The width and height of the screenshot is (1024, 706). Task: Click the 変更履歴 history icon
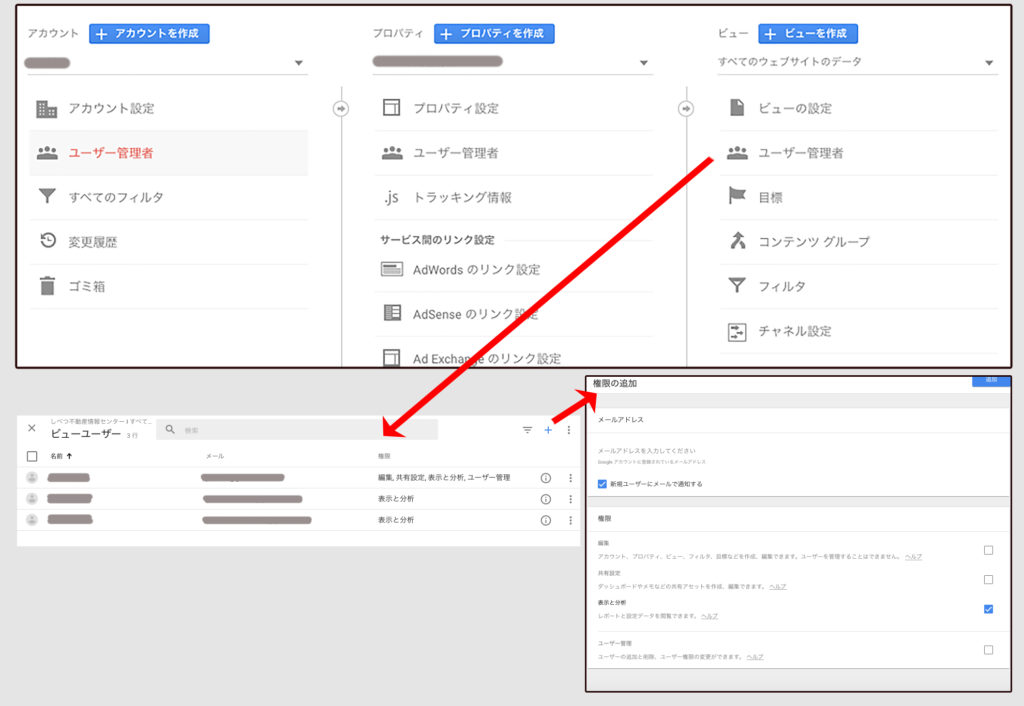coord(47,241)
